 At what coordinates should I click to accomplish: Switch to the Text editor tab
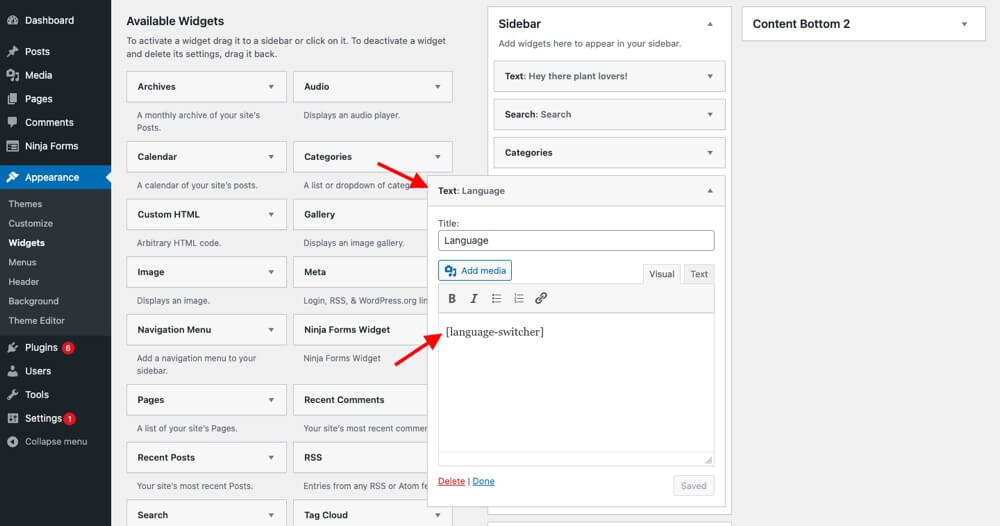pos(699,274)
